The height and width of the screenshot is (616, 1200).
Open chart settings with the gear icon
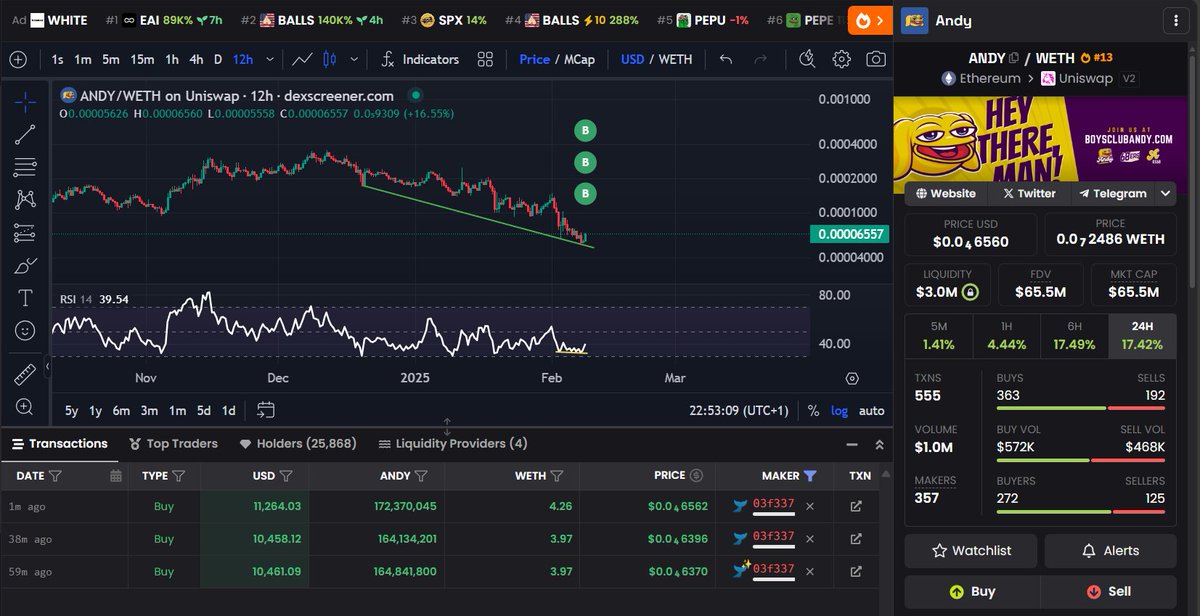(842, 60)
